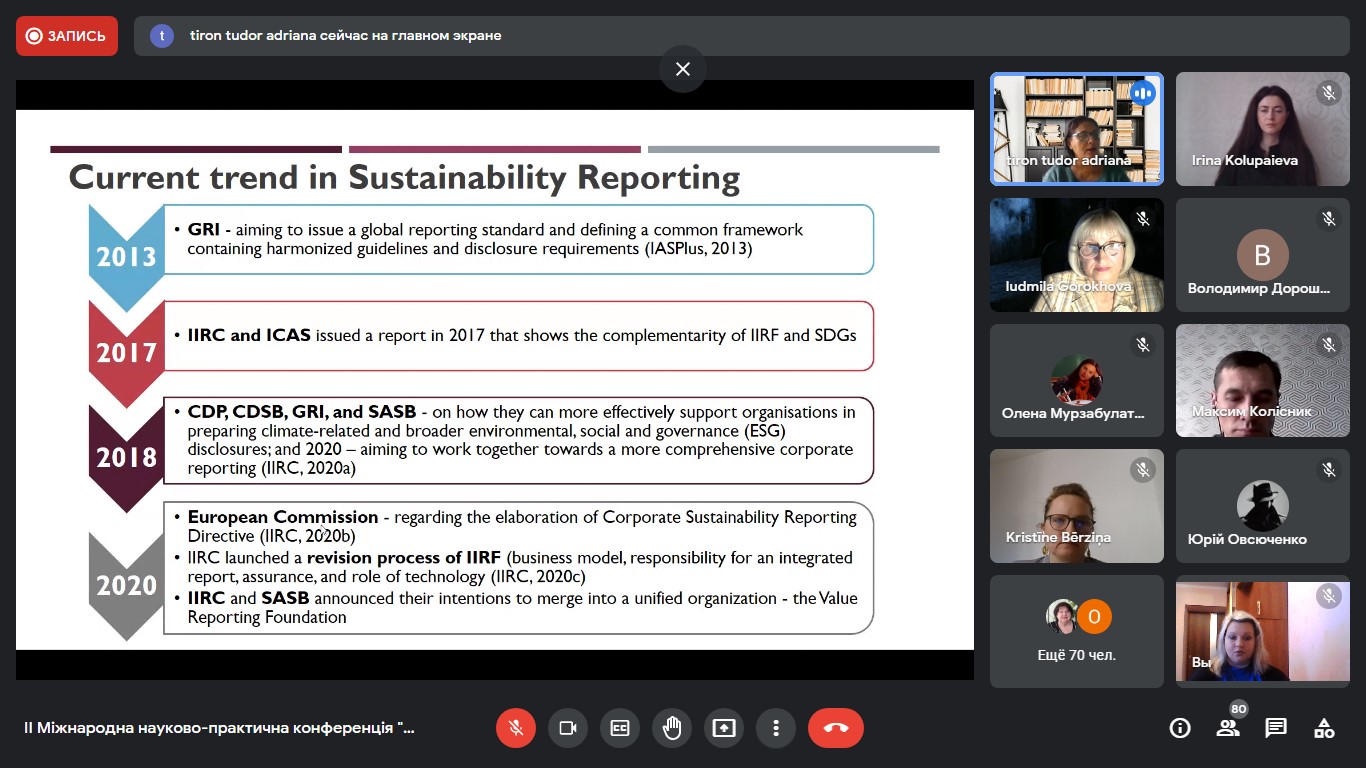Toggle the camera on or off
Viewport: 1366px width, 768px height.
point(568,728)
